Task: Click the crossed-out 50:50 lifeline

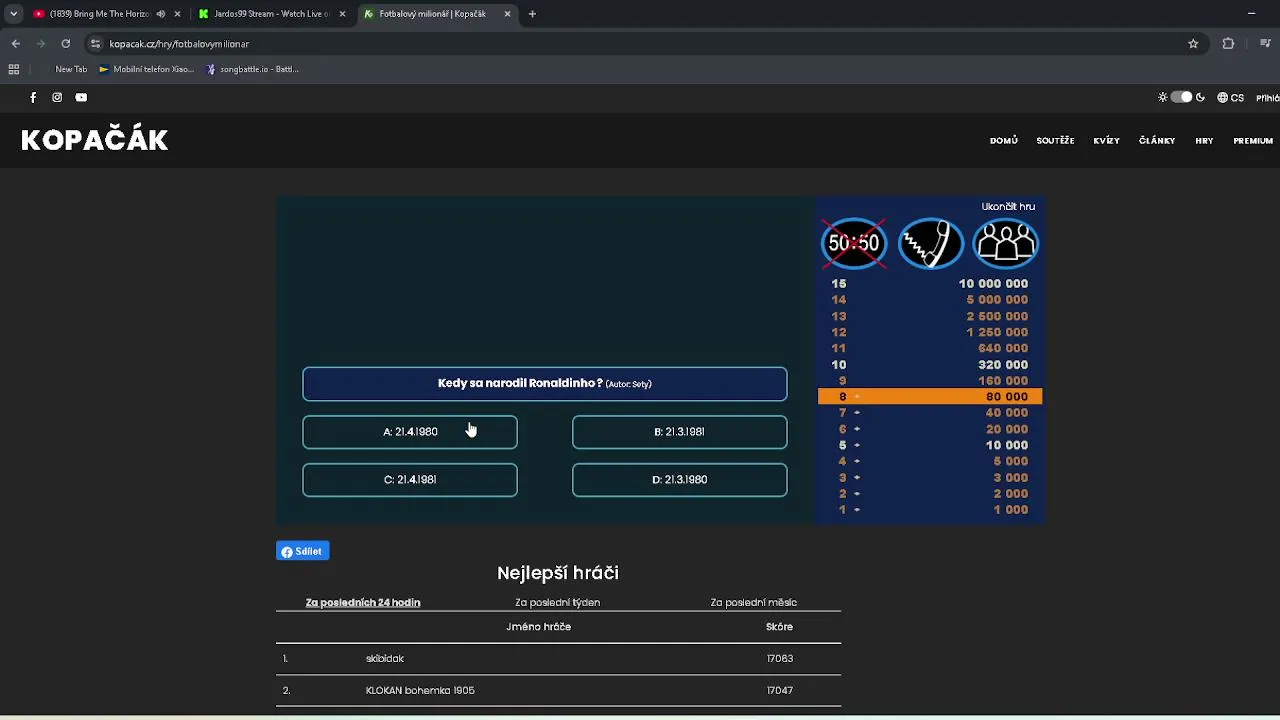Action: 854,243
